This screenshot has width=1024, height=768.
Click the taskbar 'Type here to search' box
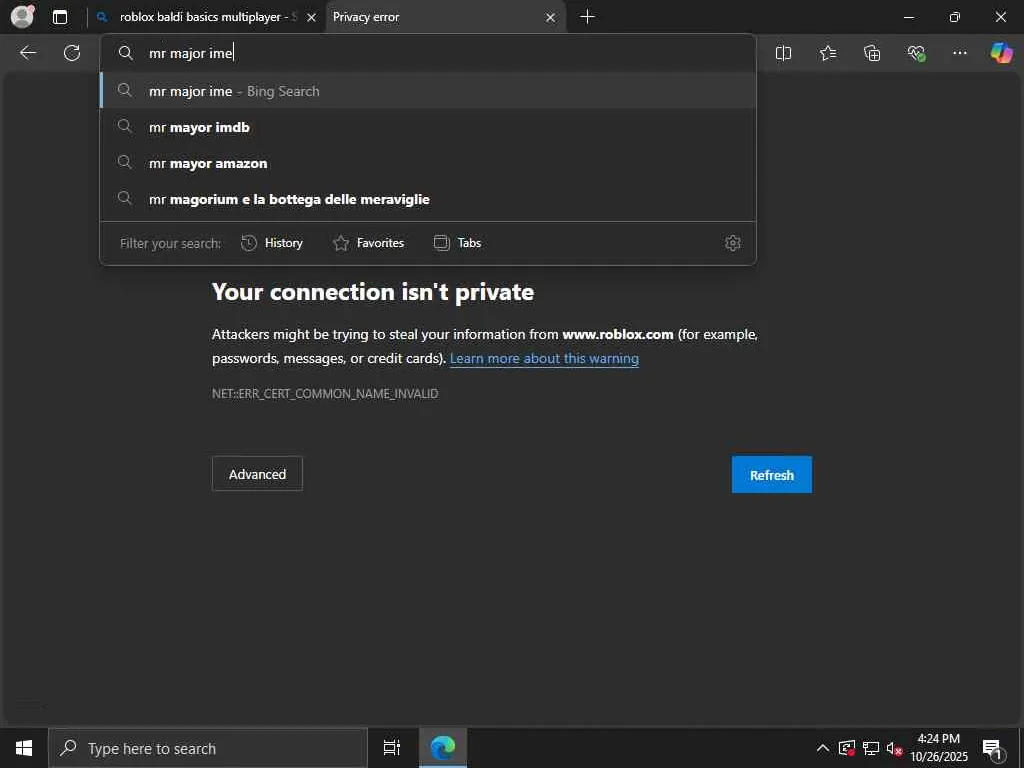pyautogui.click(x=208, y=748)
